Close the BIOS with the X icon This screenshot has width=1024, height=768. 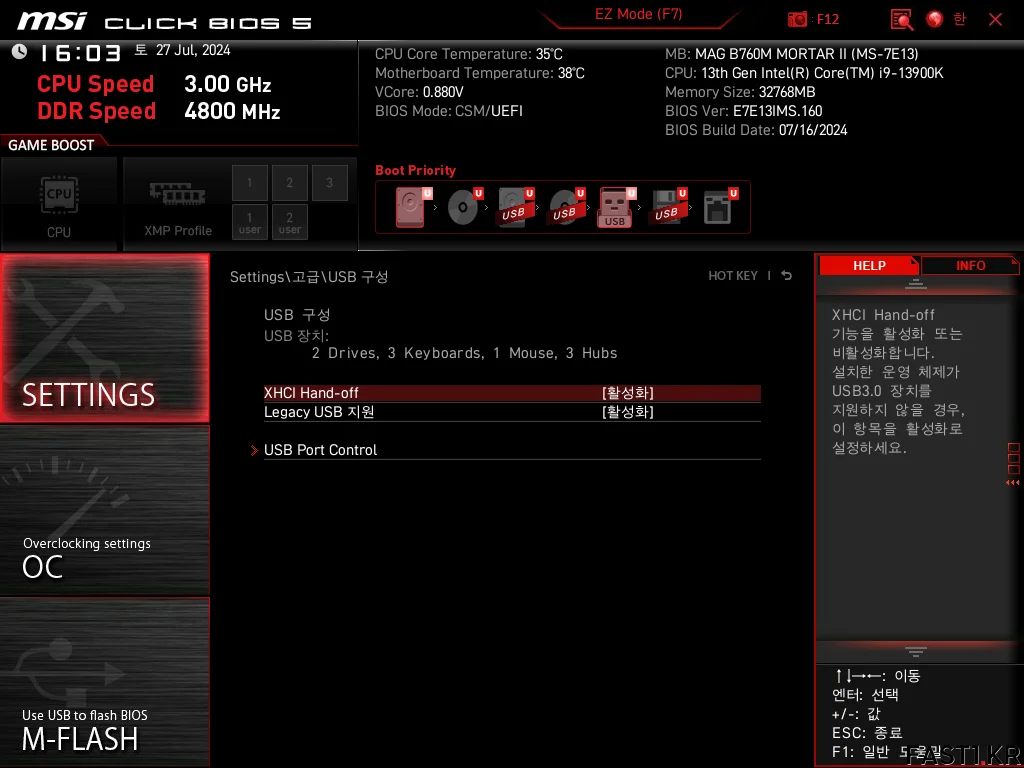[995, 20]
